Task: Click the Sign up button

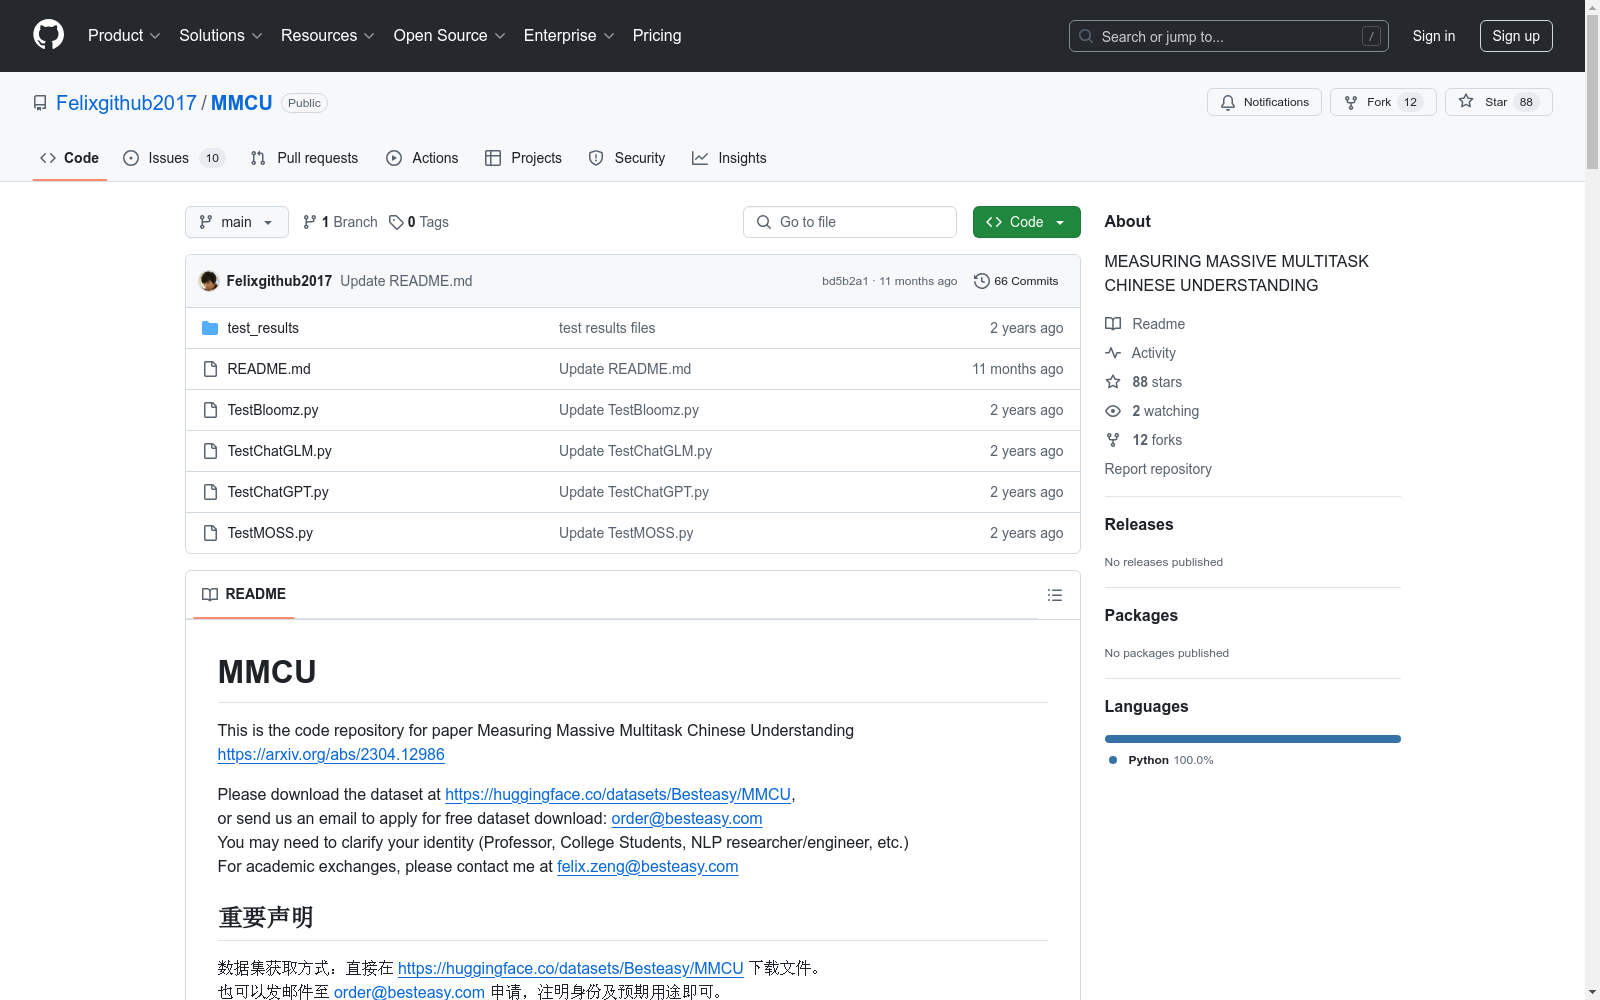Action: (x=1516, y=36)
